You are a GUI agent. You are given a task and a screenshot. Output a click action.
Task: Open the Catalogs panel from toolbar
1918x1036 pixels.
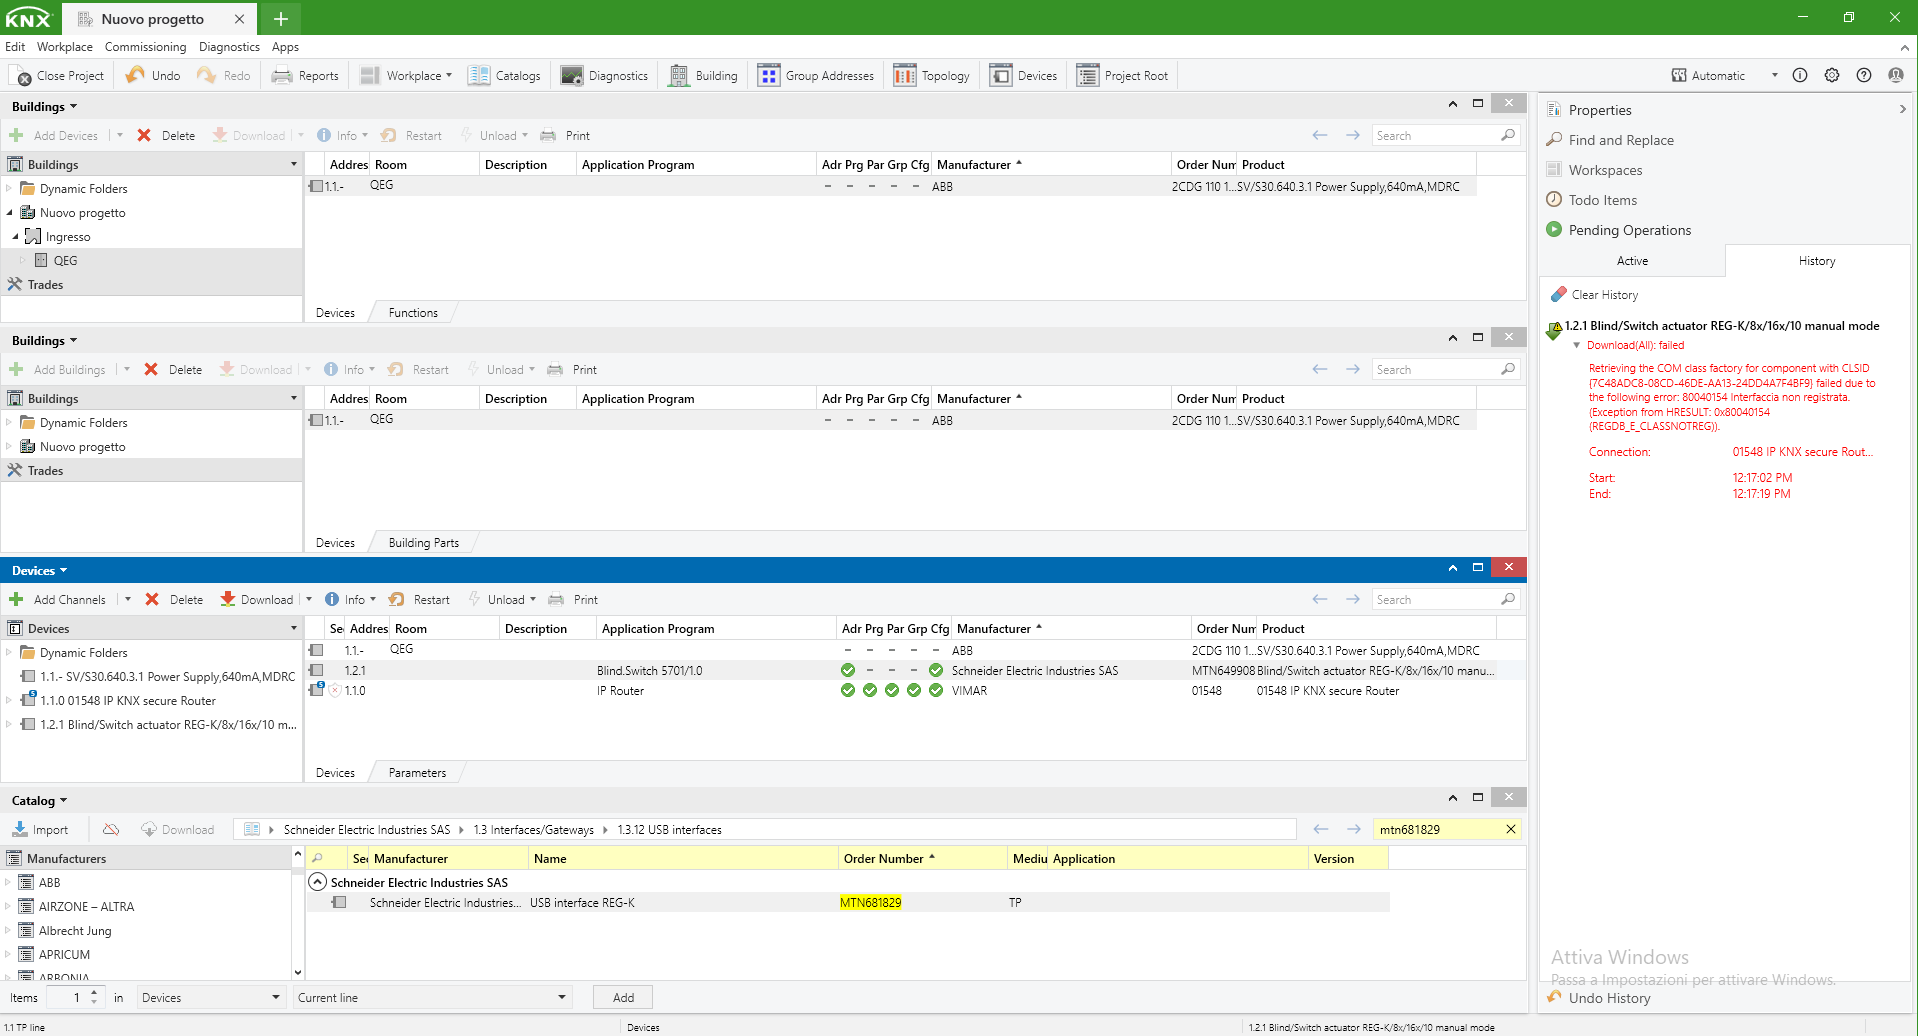505,76
